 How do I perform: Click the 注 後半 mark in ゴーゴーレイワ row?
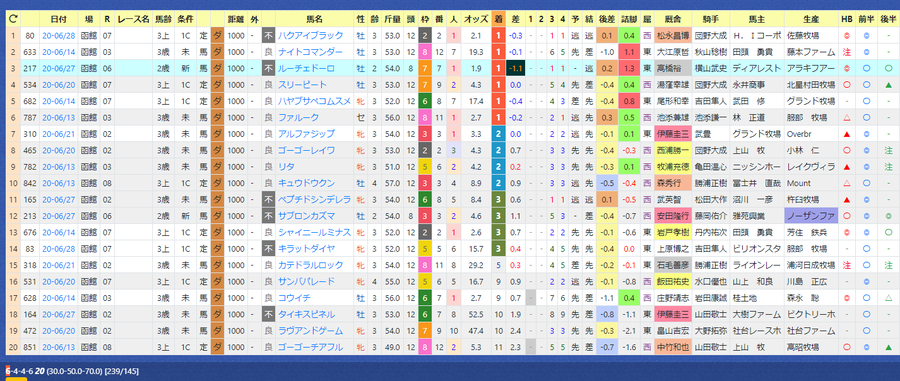[x=888, y=150]
